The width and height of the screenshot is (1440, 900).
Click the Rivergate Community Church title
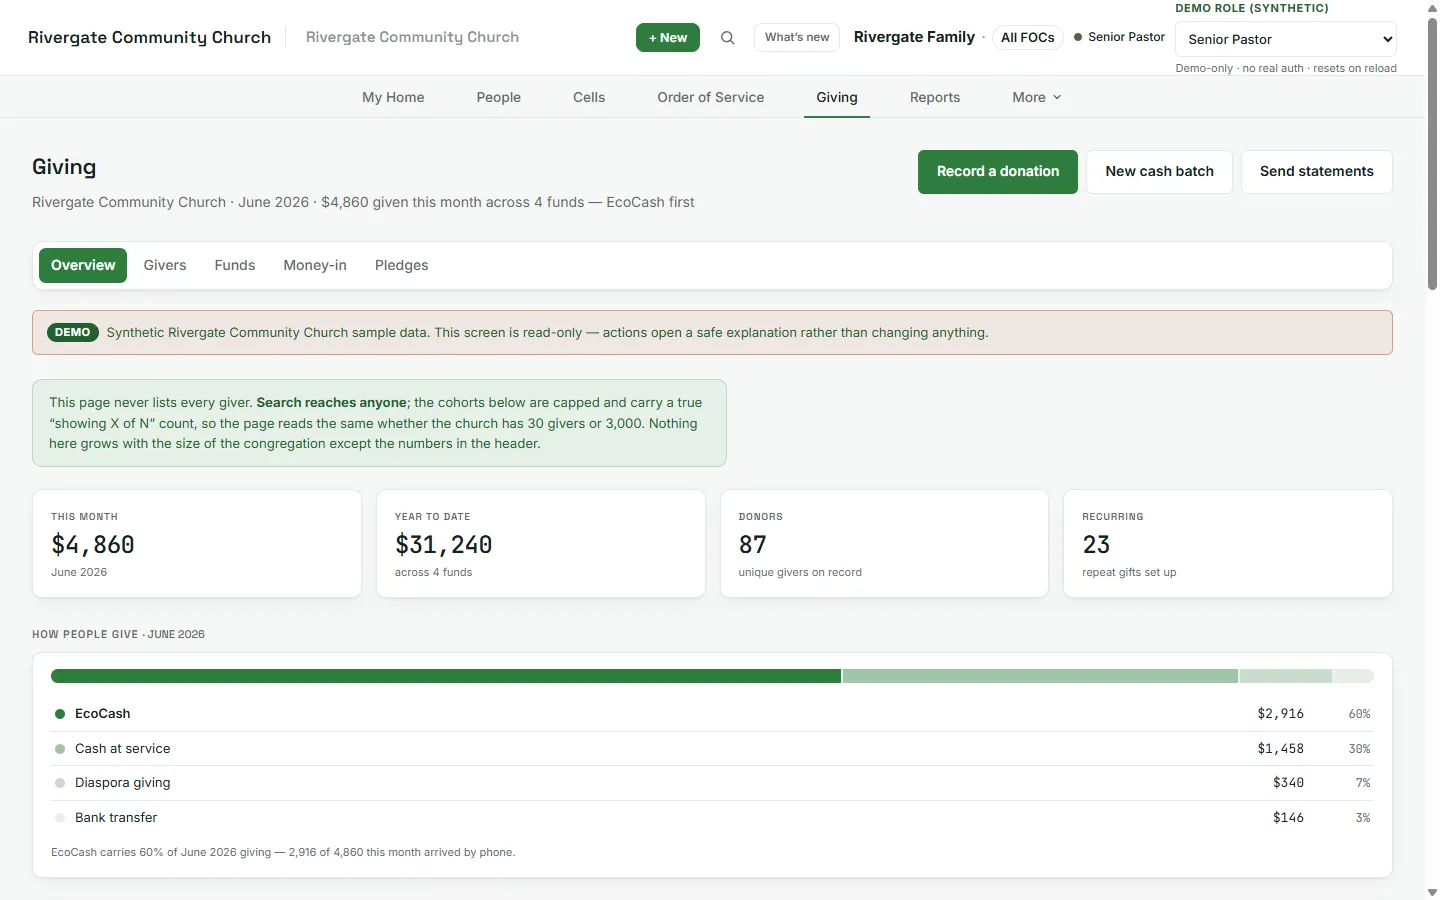coord(149,37)
